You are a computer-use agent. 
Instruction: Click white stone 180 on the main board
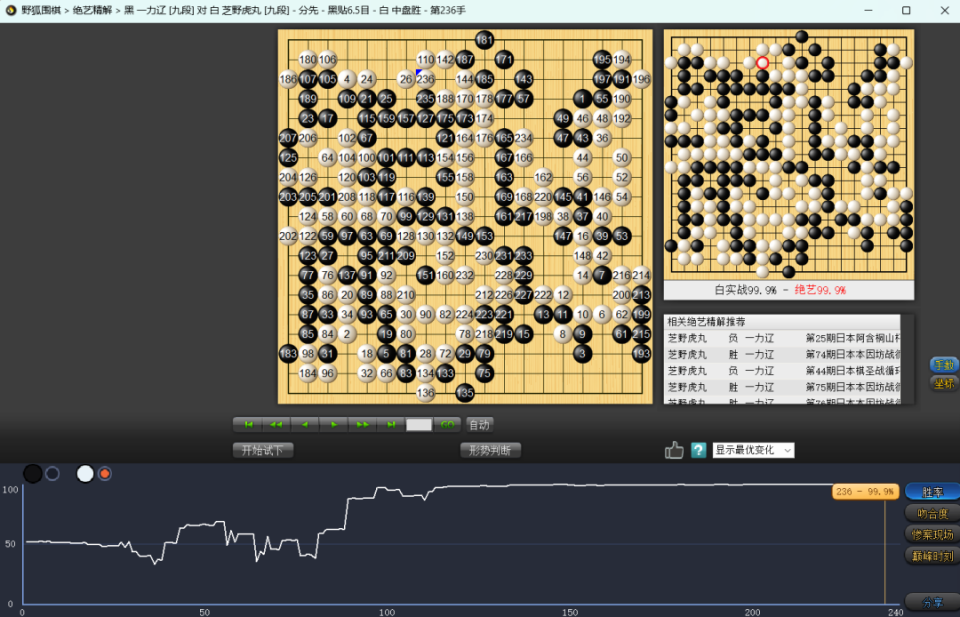(x=307, y=59)
